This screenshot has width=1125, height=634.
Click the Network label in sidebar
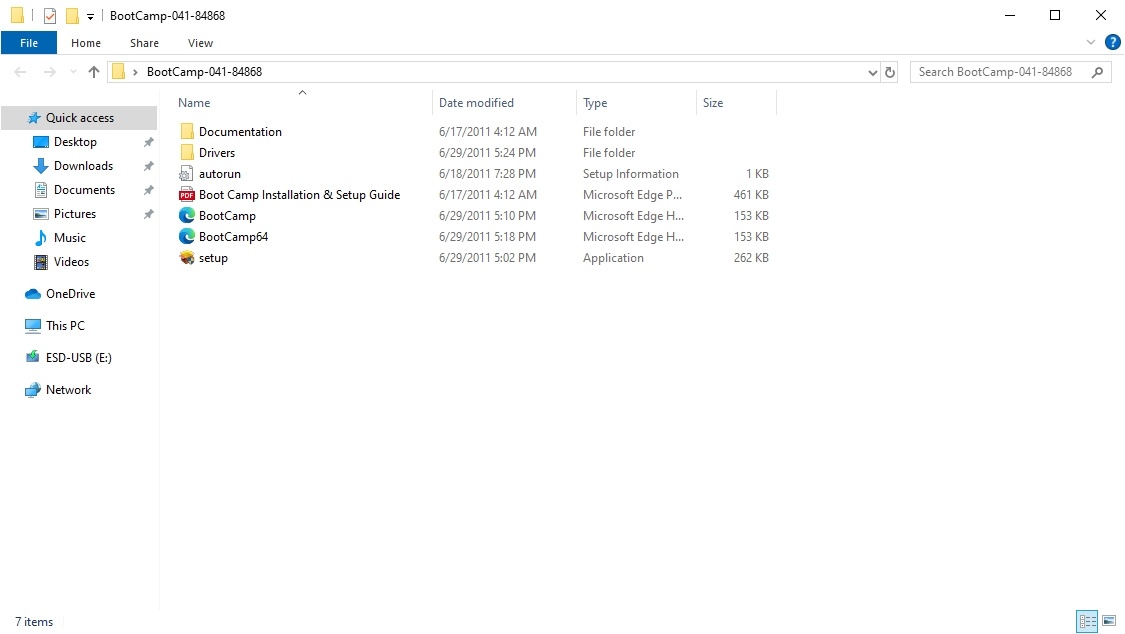point(68,390)
